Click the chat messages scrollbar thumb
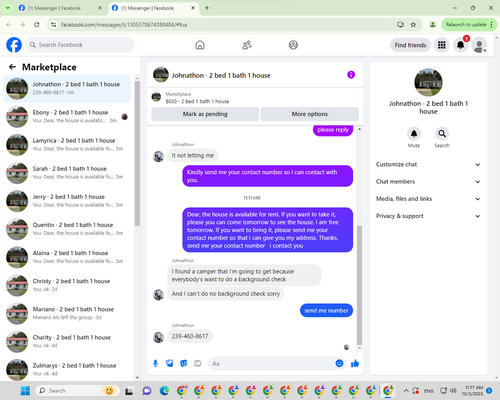500x400 pixels. (x=359, y=285)
